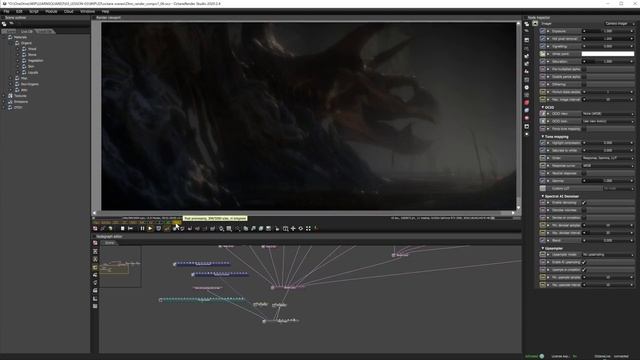Click the save render image icon
The width and height of the screenshot is (640, 360).
click(268, 229)
